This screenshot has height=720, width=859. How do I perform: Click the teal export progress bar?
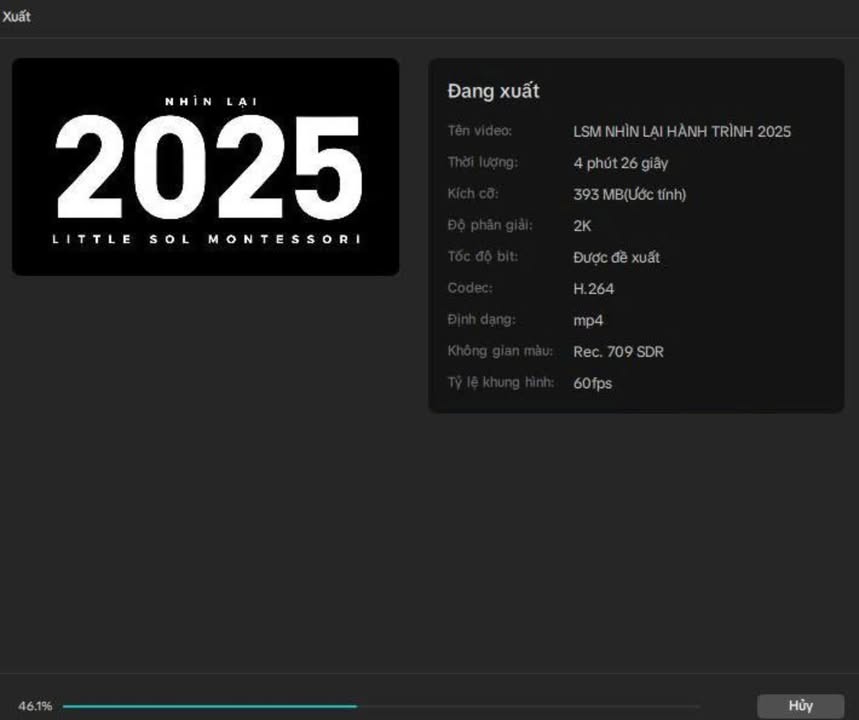click(210, 706)
